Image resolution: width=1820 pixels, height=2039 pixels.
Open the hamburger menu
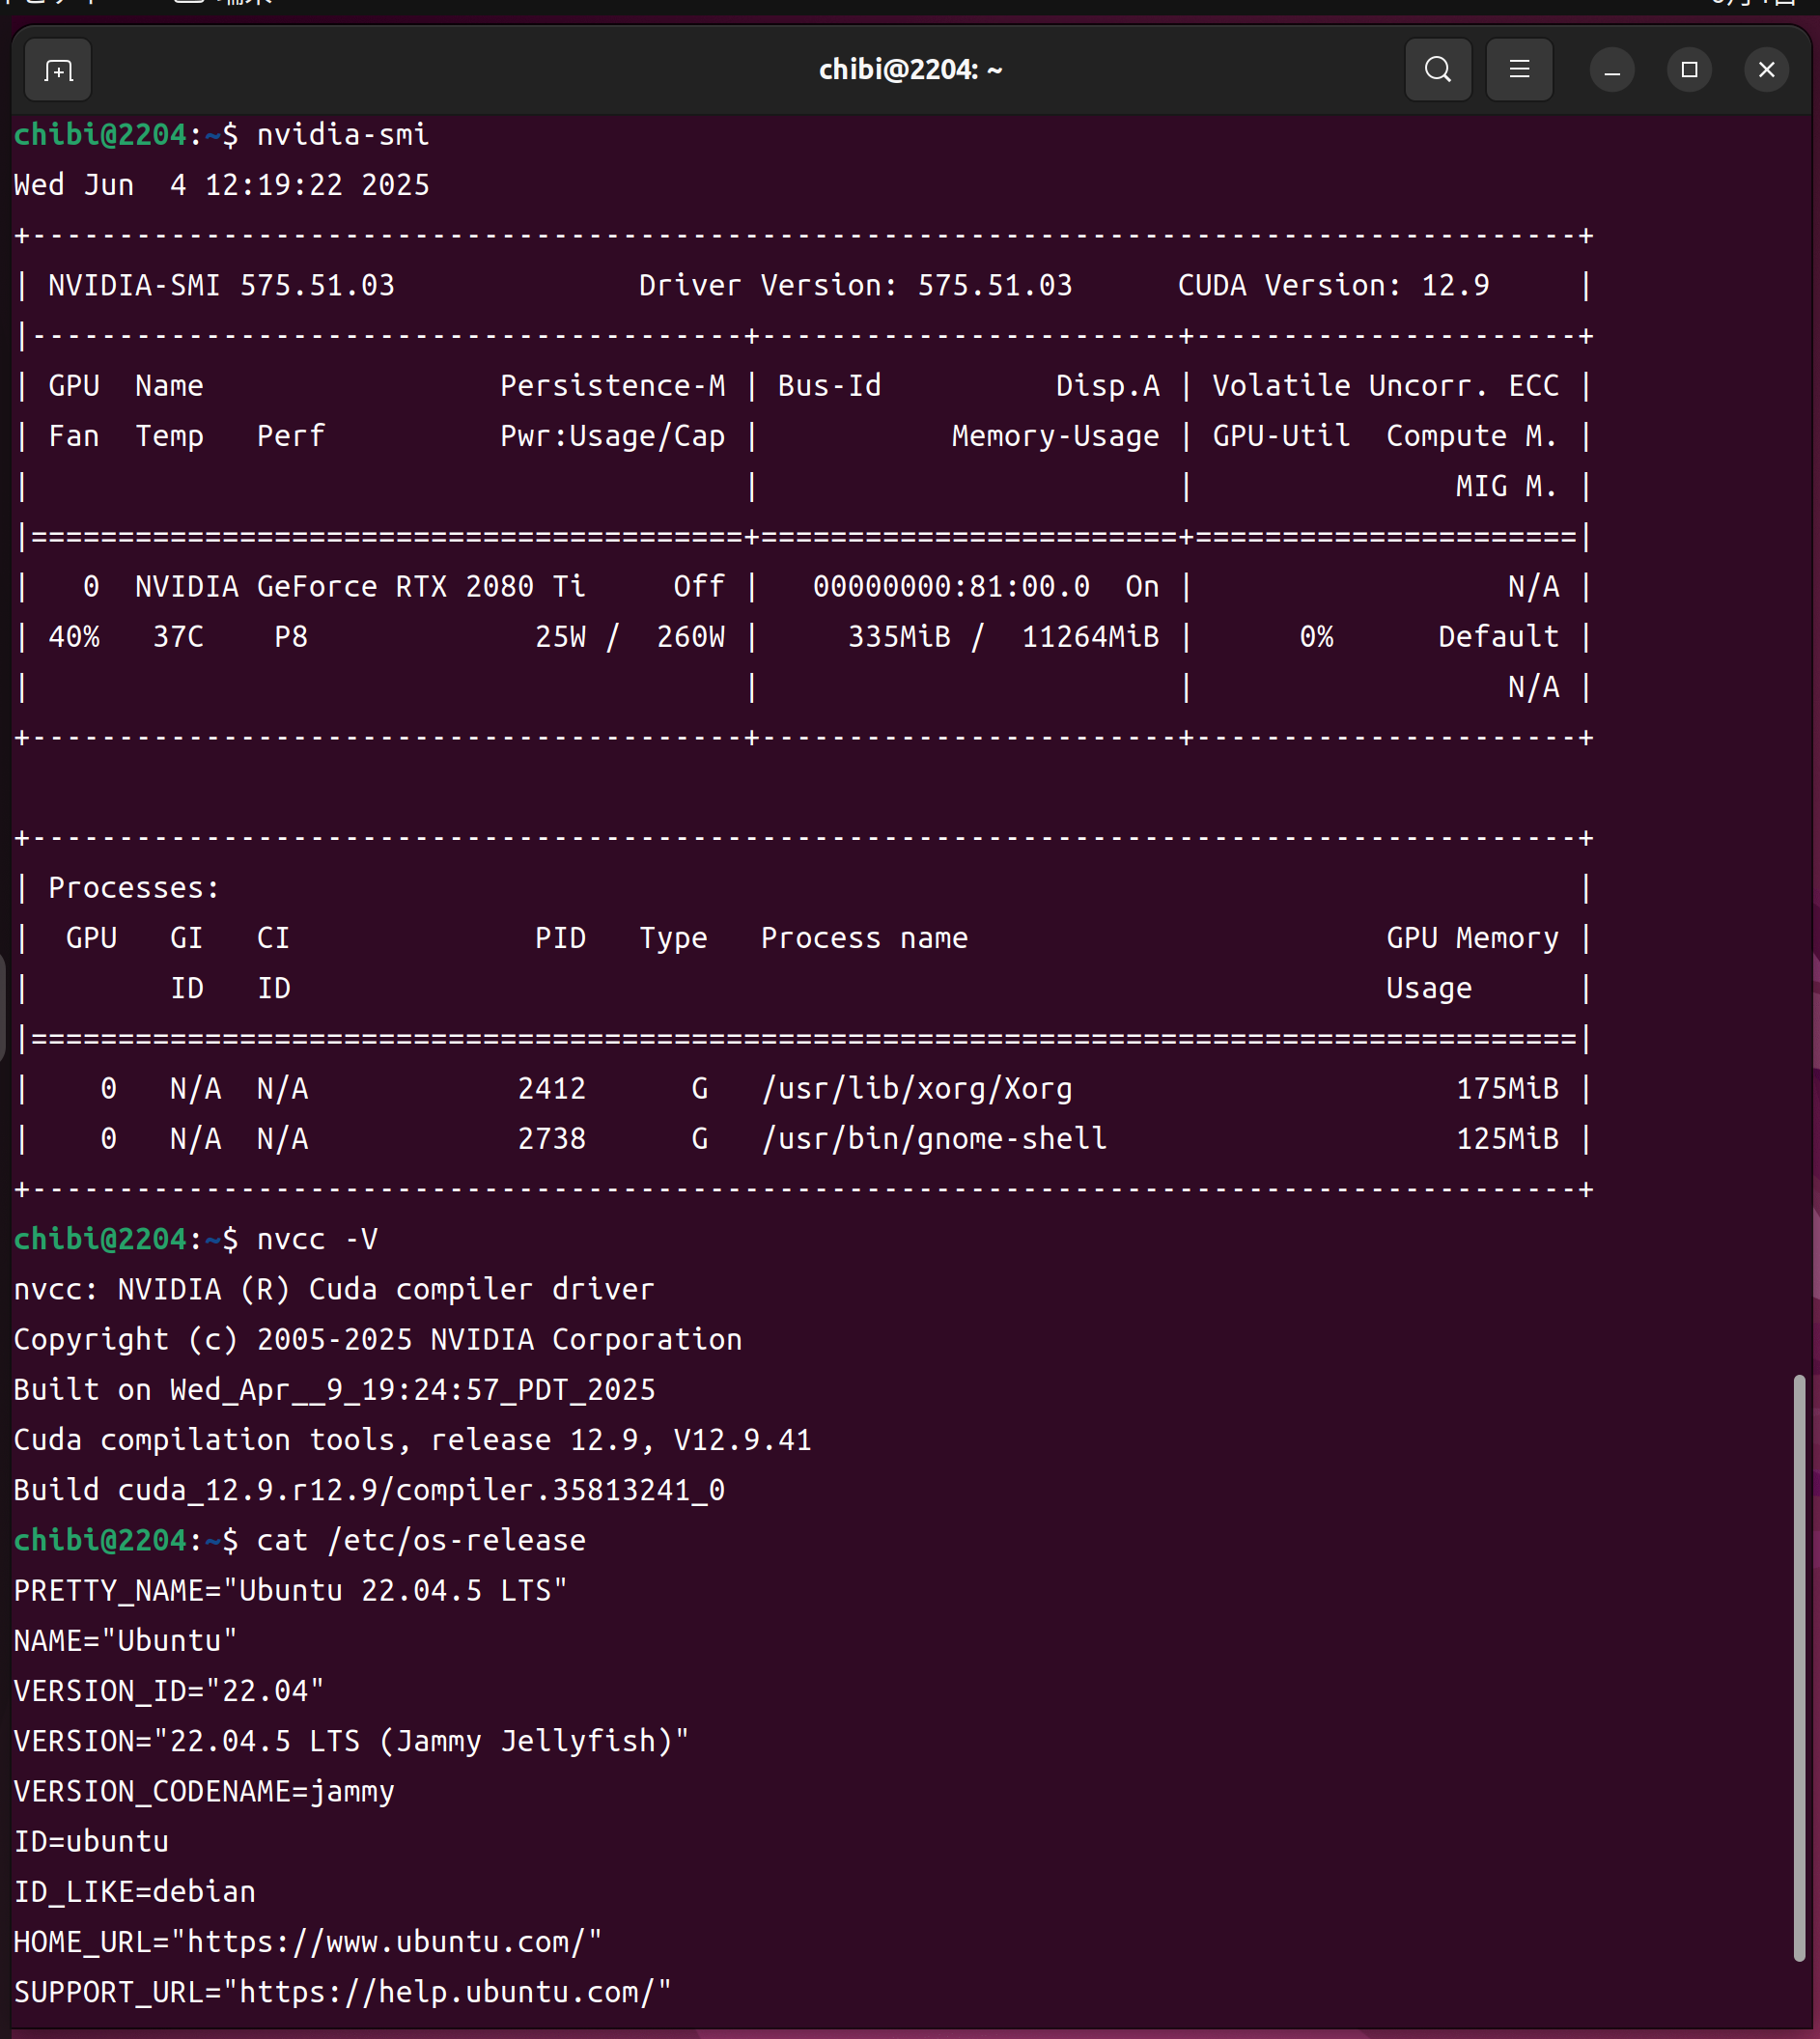pos(1518,70)
